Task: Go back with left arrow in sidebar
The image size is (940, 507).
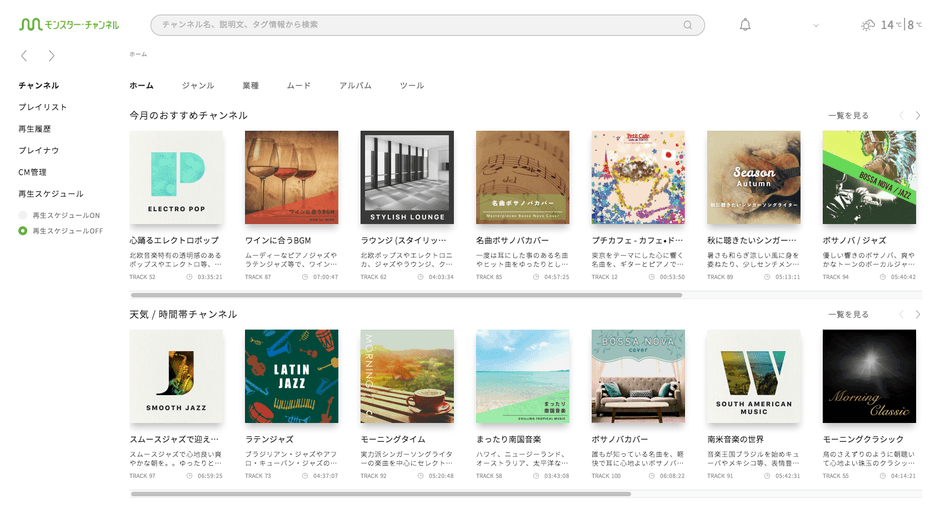Action: 25,56
